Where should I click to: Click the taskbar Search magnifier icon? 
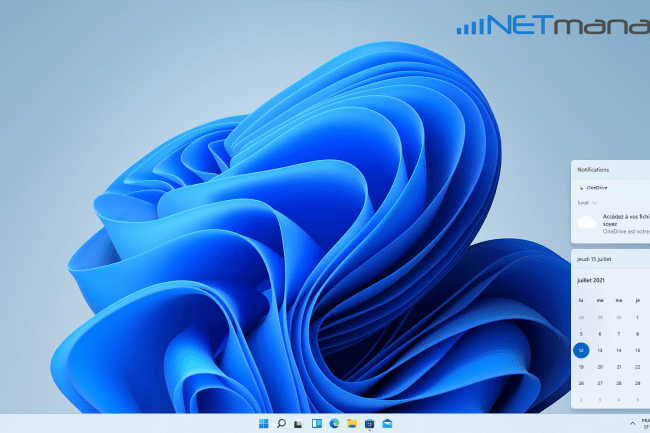pyautogui.click(x=282, y=424)
